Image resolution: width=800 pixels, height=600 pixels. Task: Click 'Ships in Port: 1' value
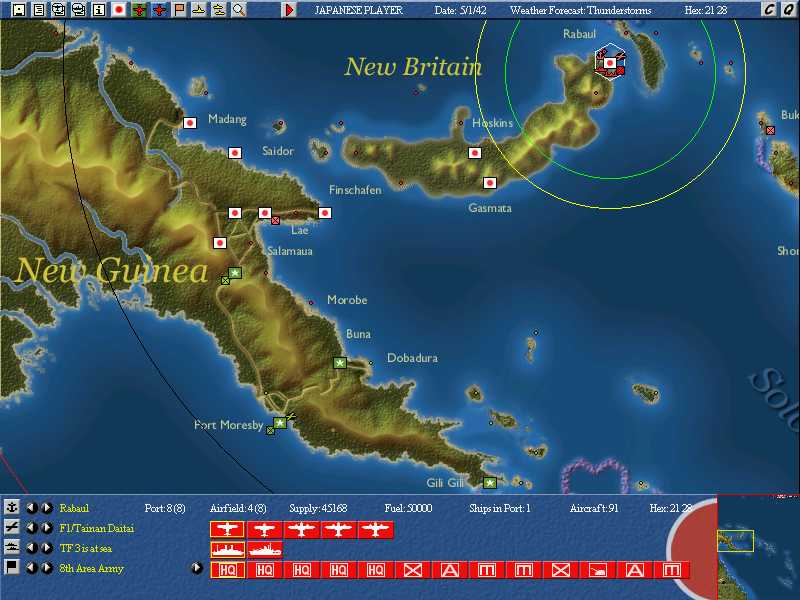[499, 508]
